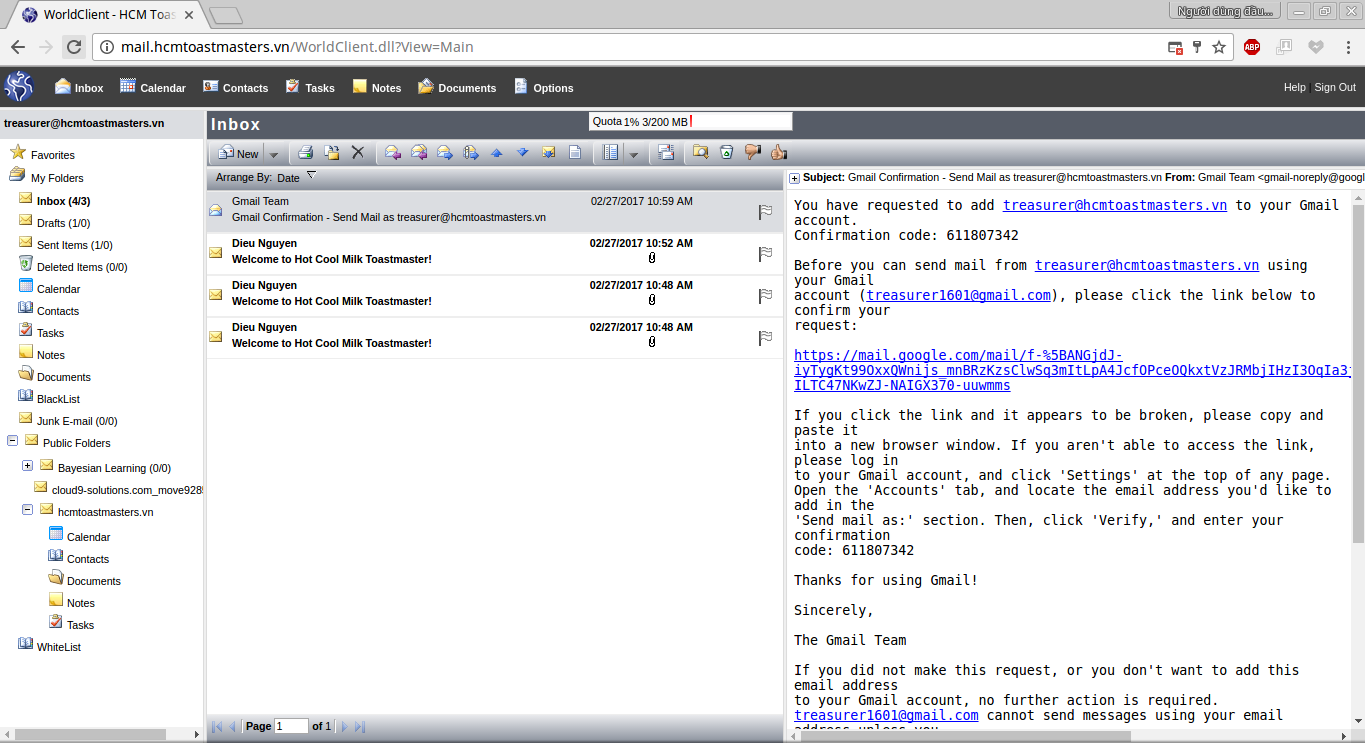
Task: Open Notes from the top menu
Action: [377, 87]
